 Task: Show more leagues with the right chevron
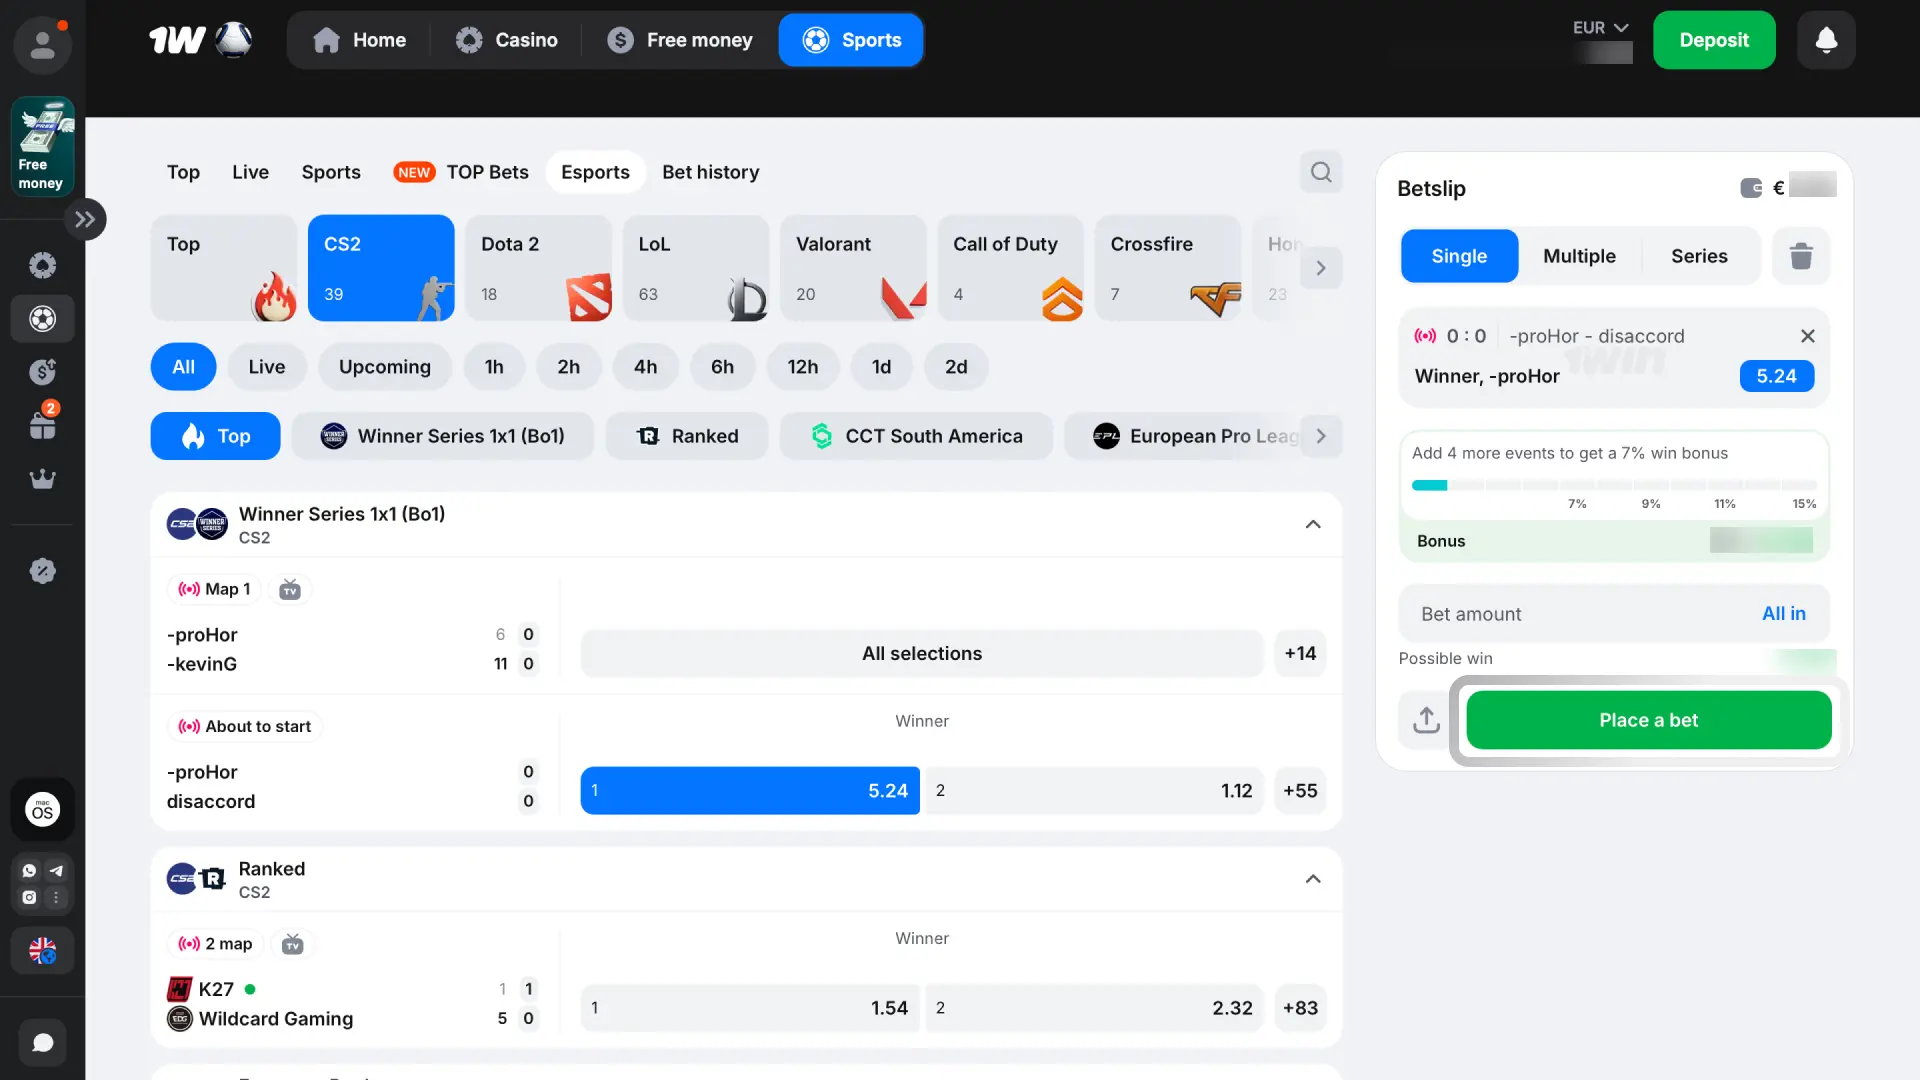(x=1321, y=436)
